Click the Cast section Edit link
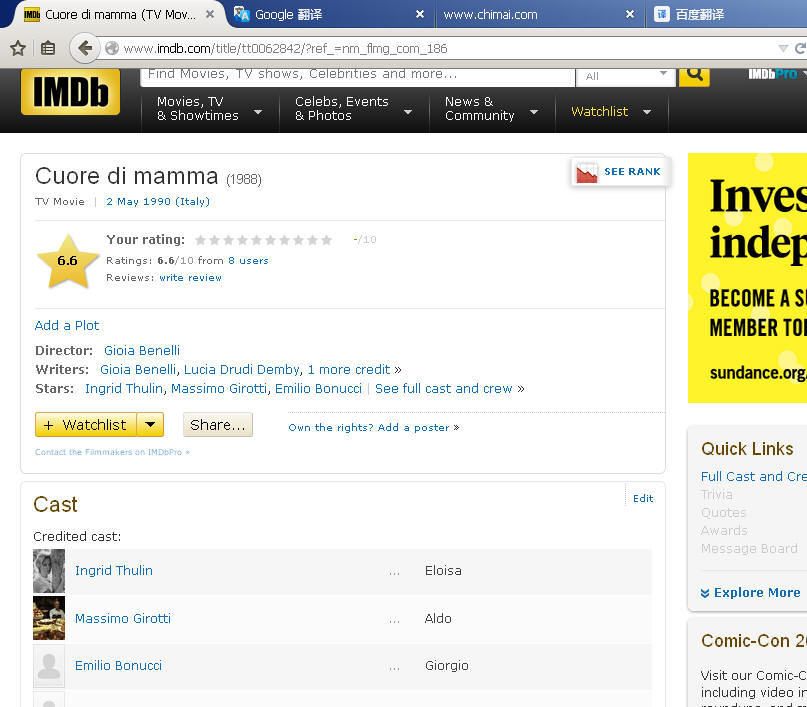 [x=643, y=499]
